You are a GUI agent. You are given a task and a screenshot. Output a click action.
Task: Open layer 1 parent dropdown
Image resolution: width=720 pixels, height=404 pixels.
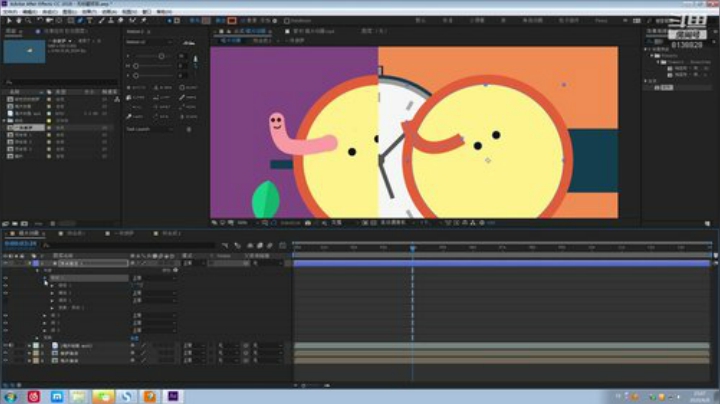pyautogui.click(x=269, y=263)
